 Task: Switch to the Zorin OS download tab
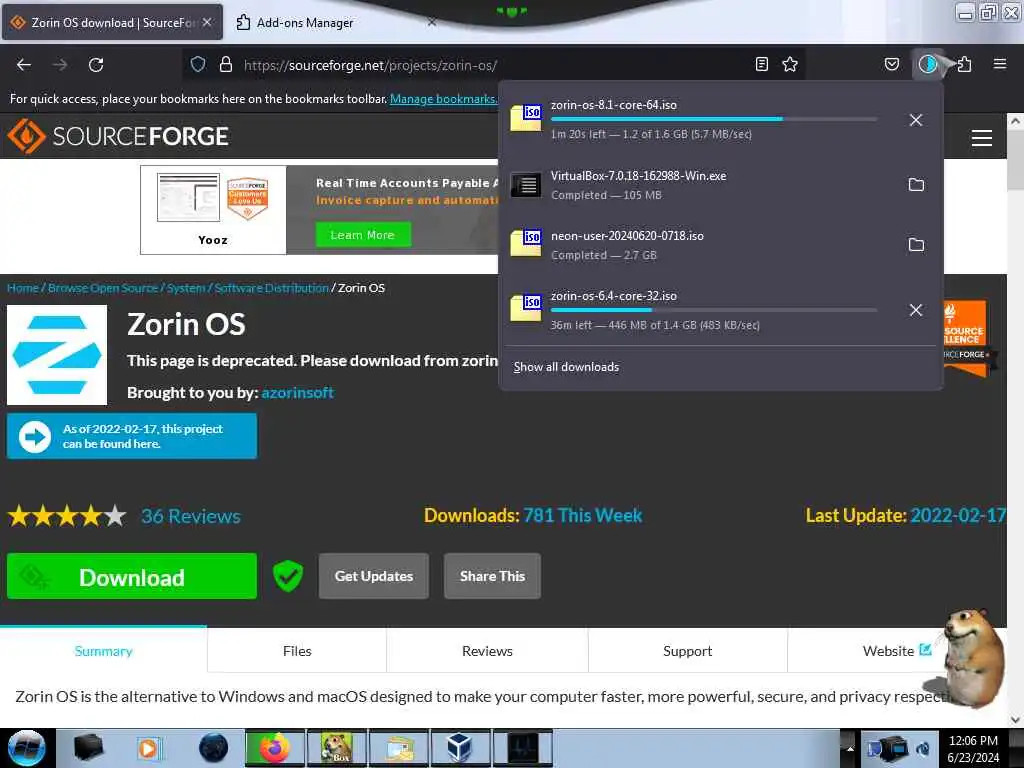pos(112,22)
